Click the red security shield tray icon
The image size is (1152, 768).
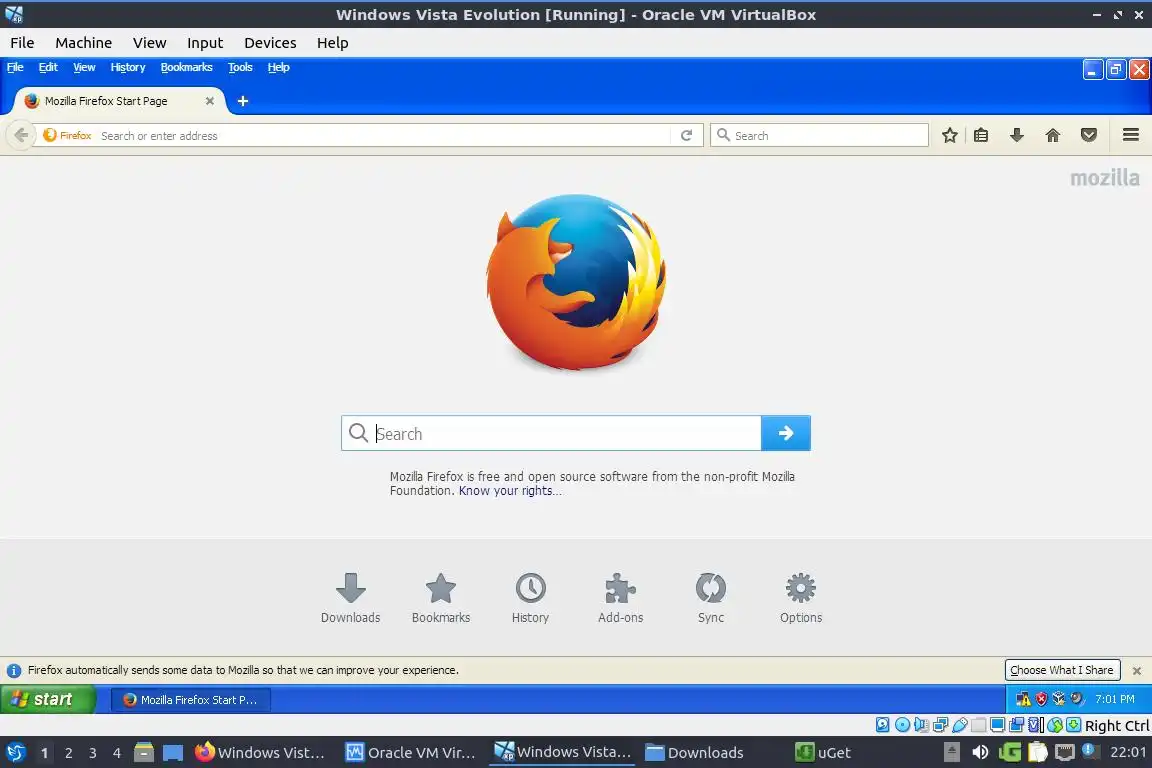pyautogui.click(x=1042, y=699)
